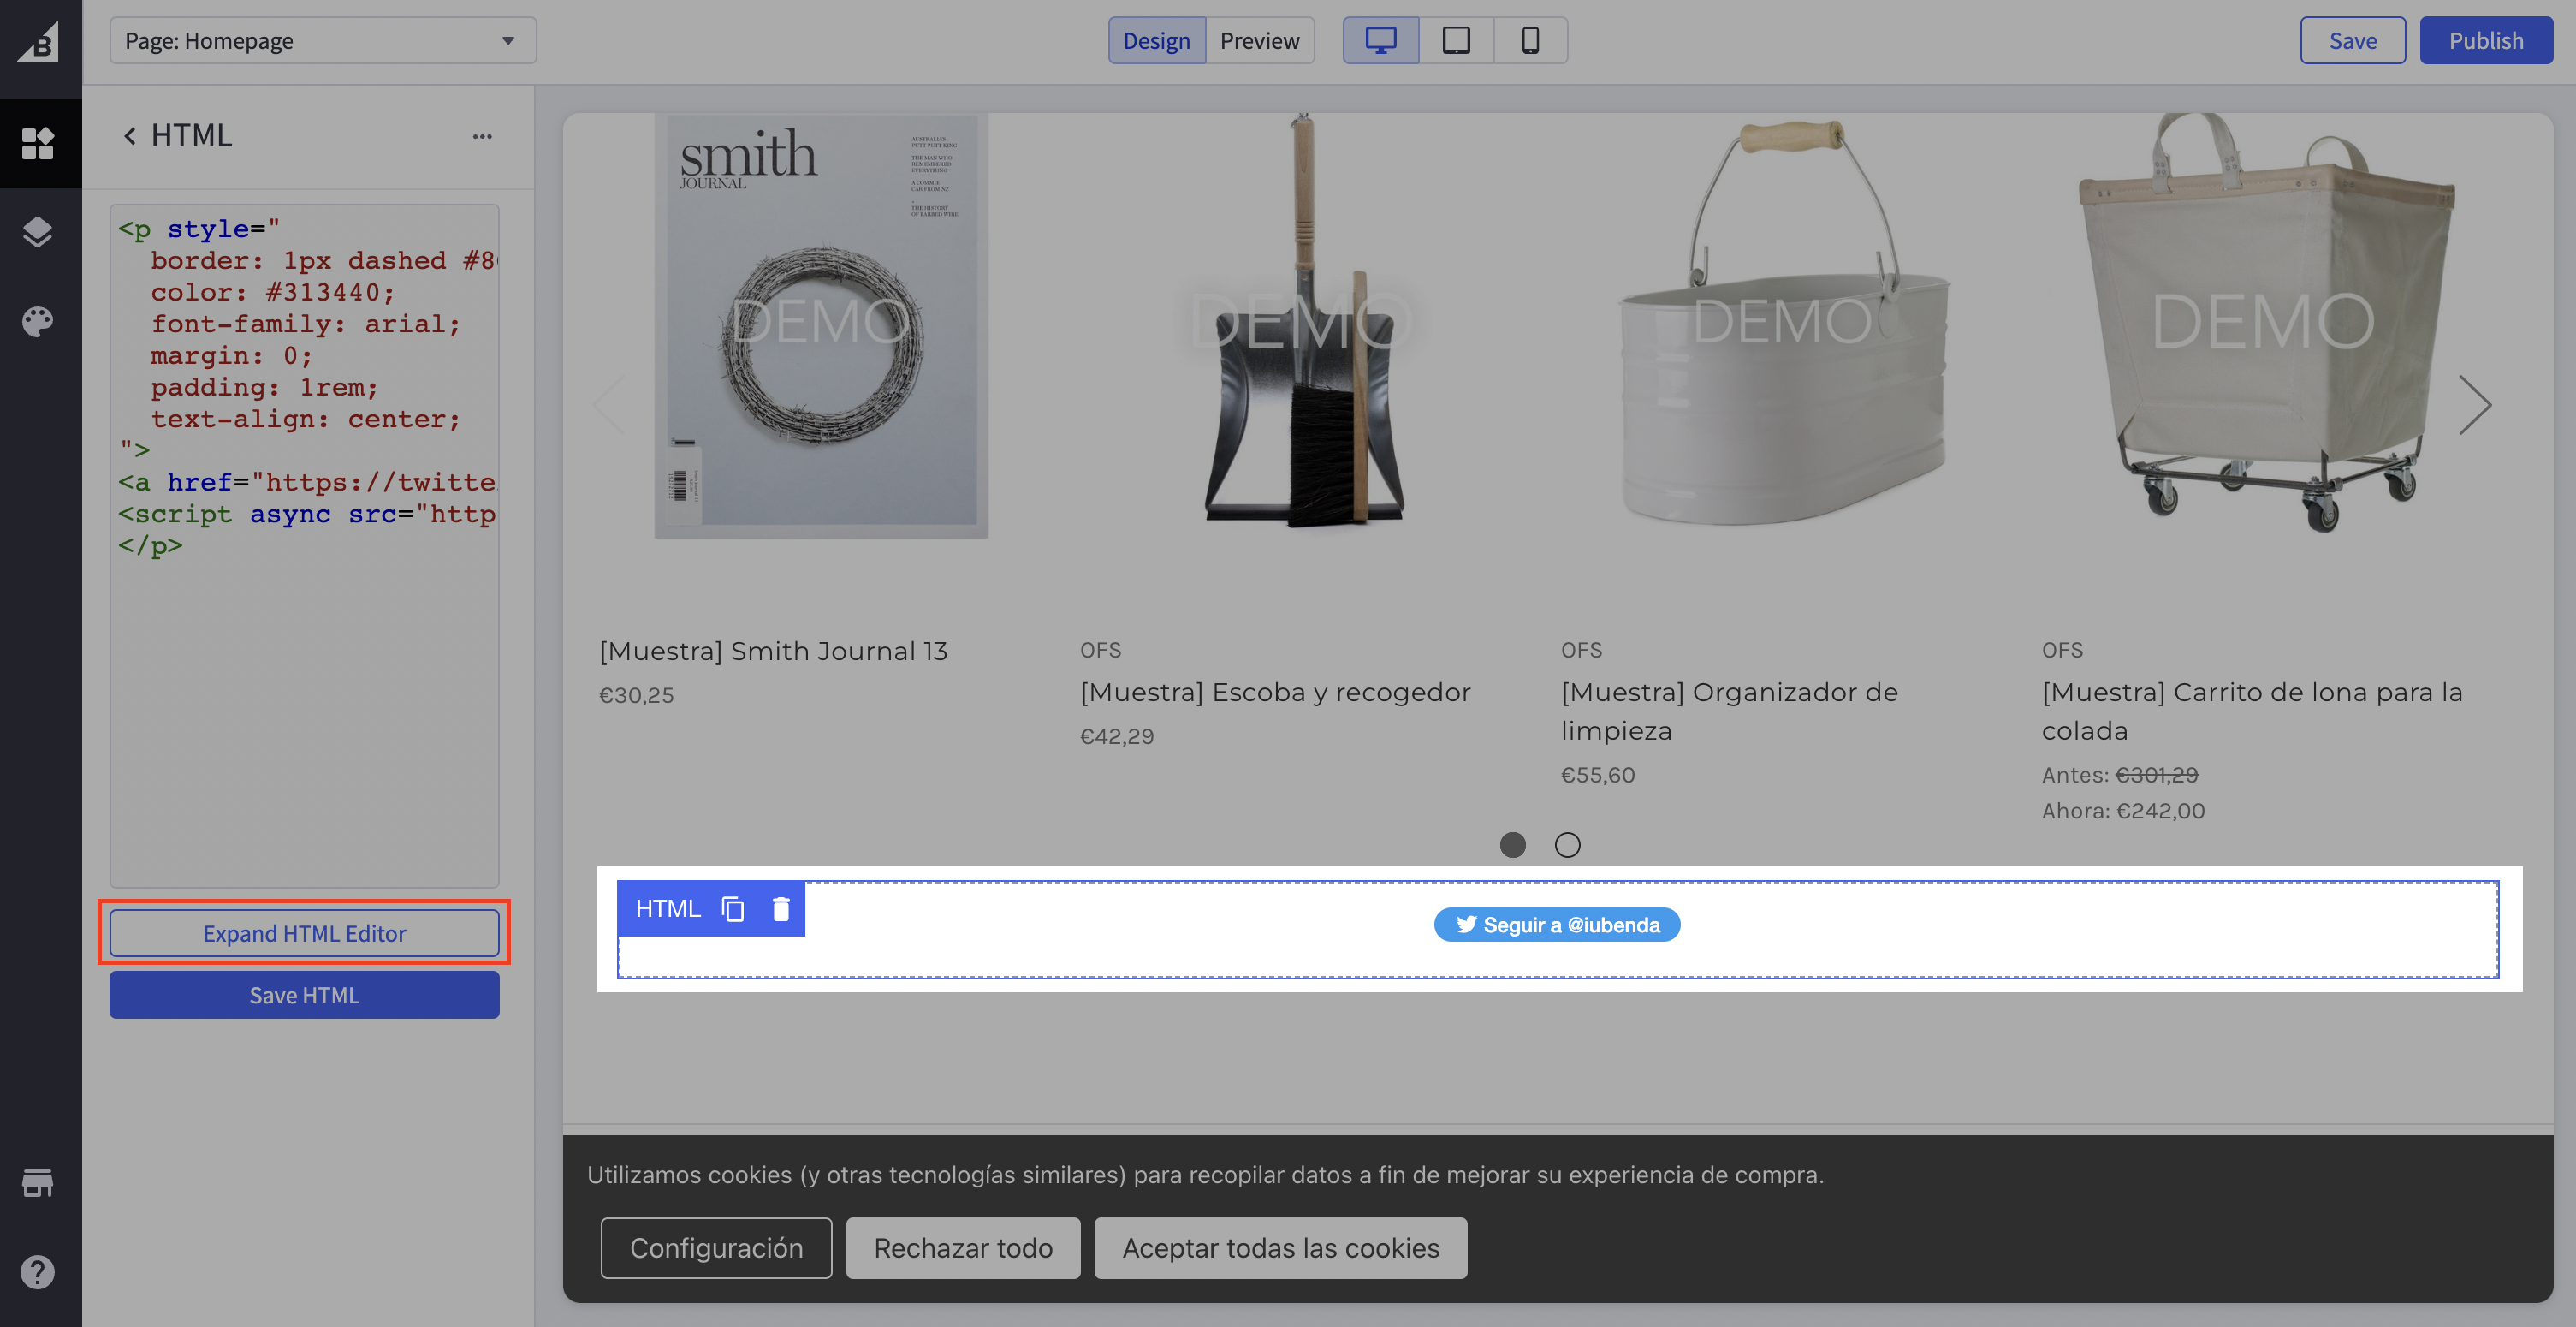
Task: Switch to Preview mode tab
Action: point(1259,41)
